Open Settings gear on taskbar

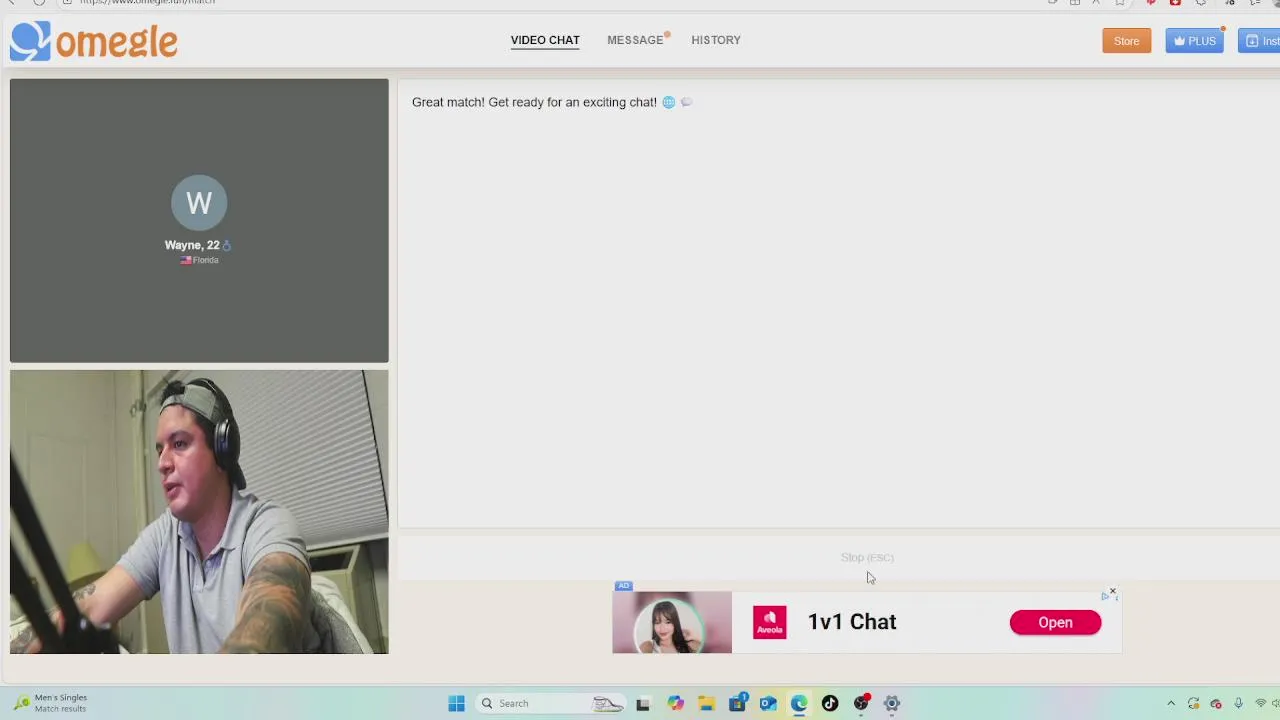tap(892, 703)
